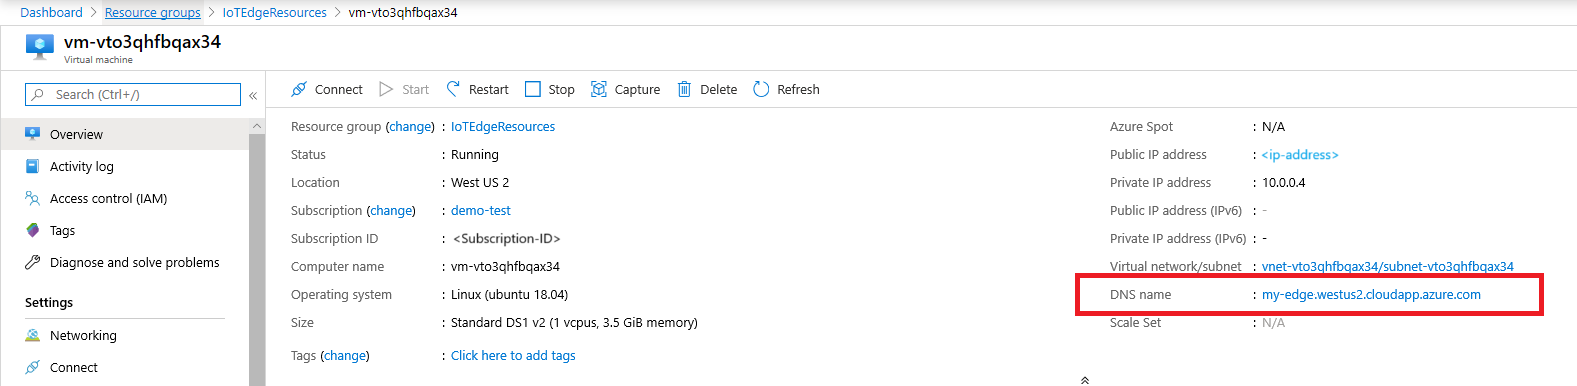
Task: Select Tags in the left menu
Action: [x=62, y=231]
